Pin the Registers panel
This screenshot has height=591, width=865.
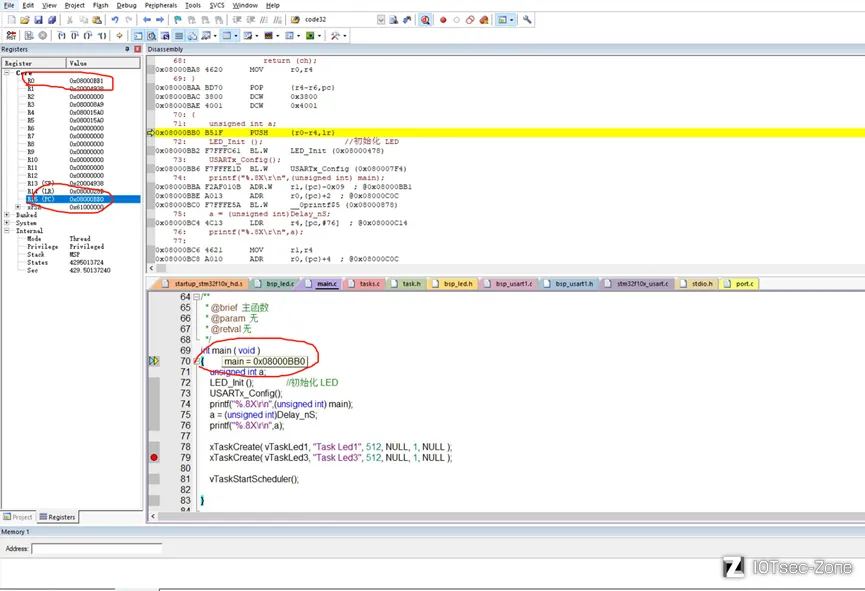point(127,49)
